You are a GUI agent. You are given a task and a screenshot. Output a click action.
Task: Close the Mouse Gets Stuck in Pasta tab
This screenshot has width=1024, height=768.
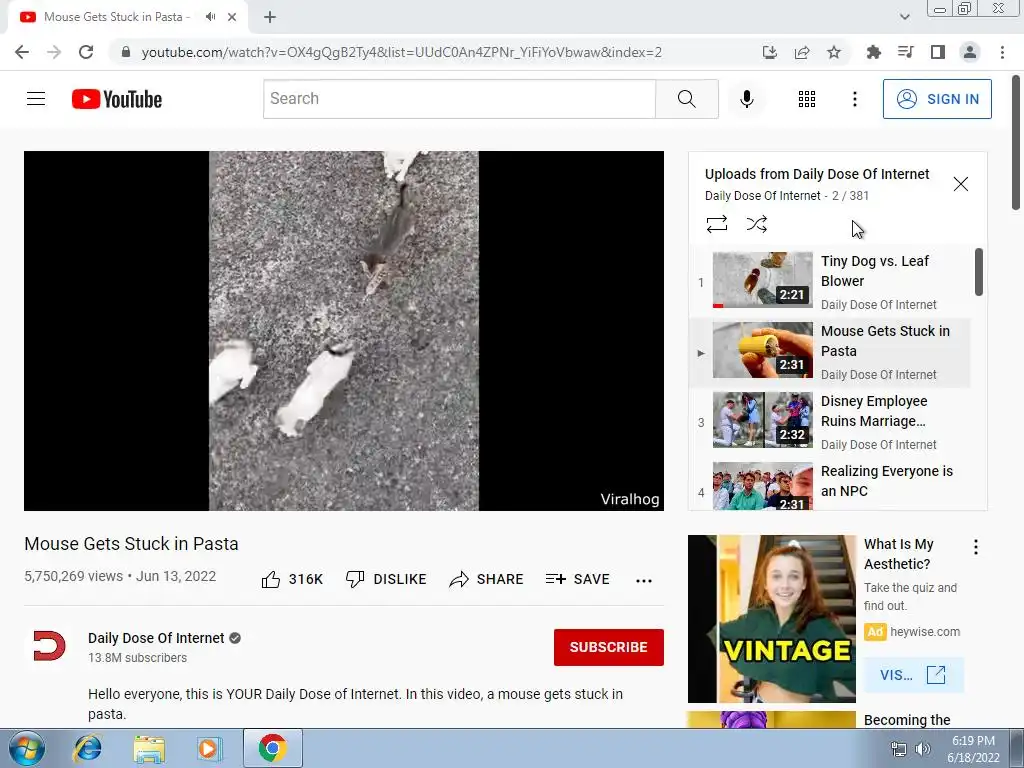tap(232, 17)
